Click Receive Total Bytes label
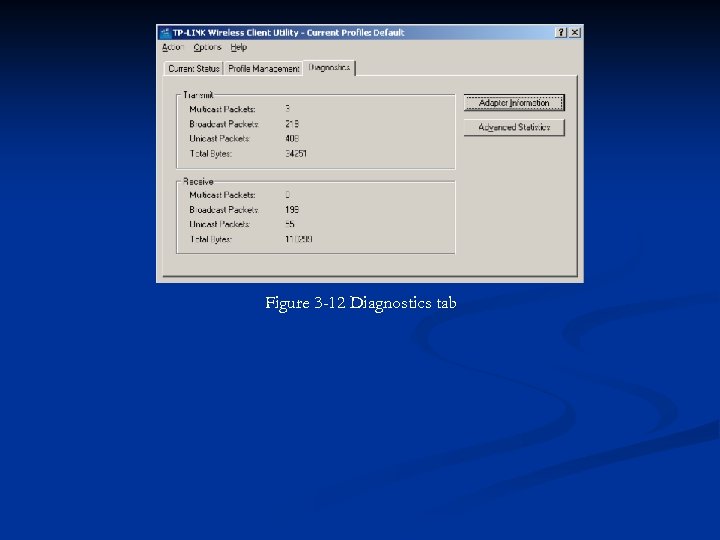Image resolution: width=720 pixels, height=540 pixels. (211, 239)
